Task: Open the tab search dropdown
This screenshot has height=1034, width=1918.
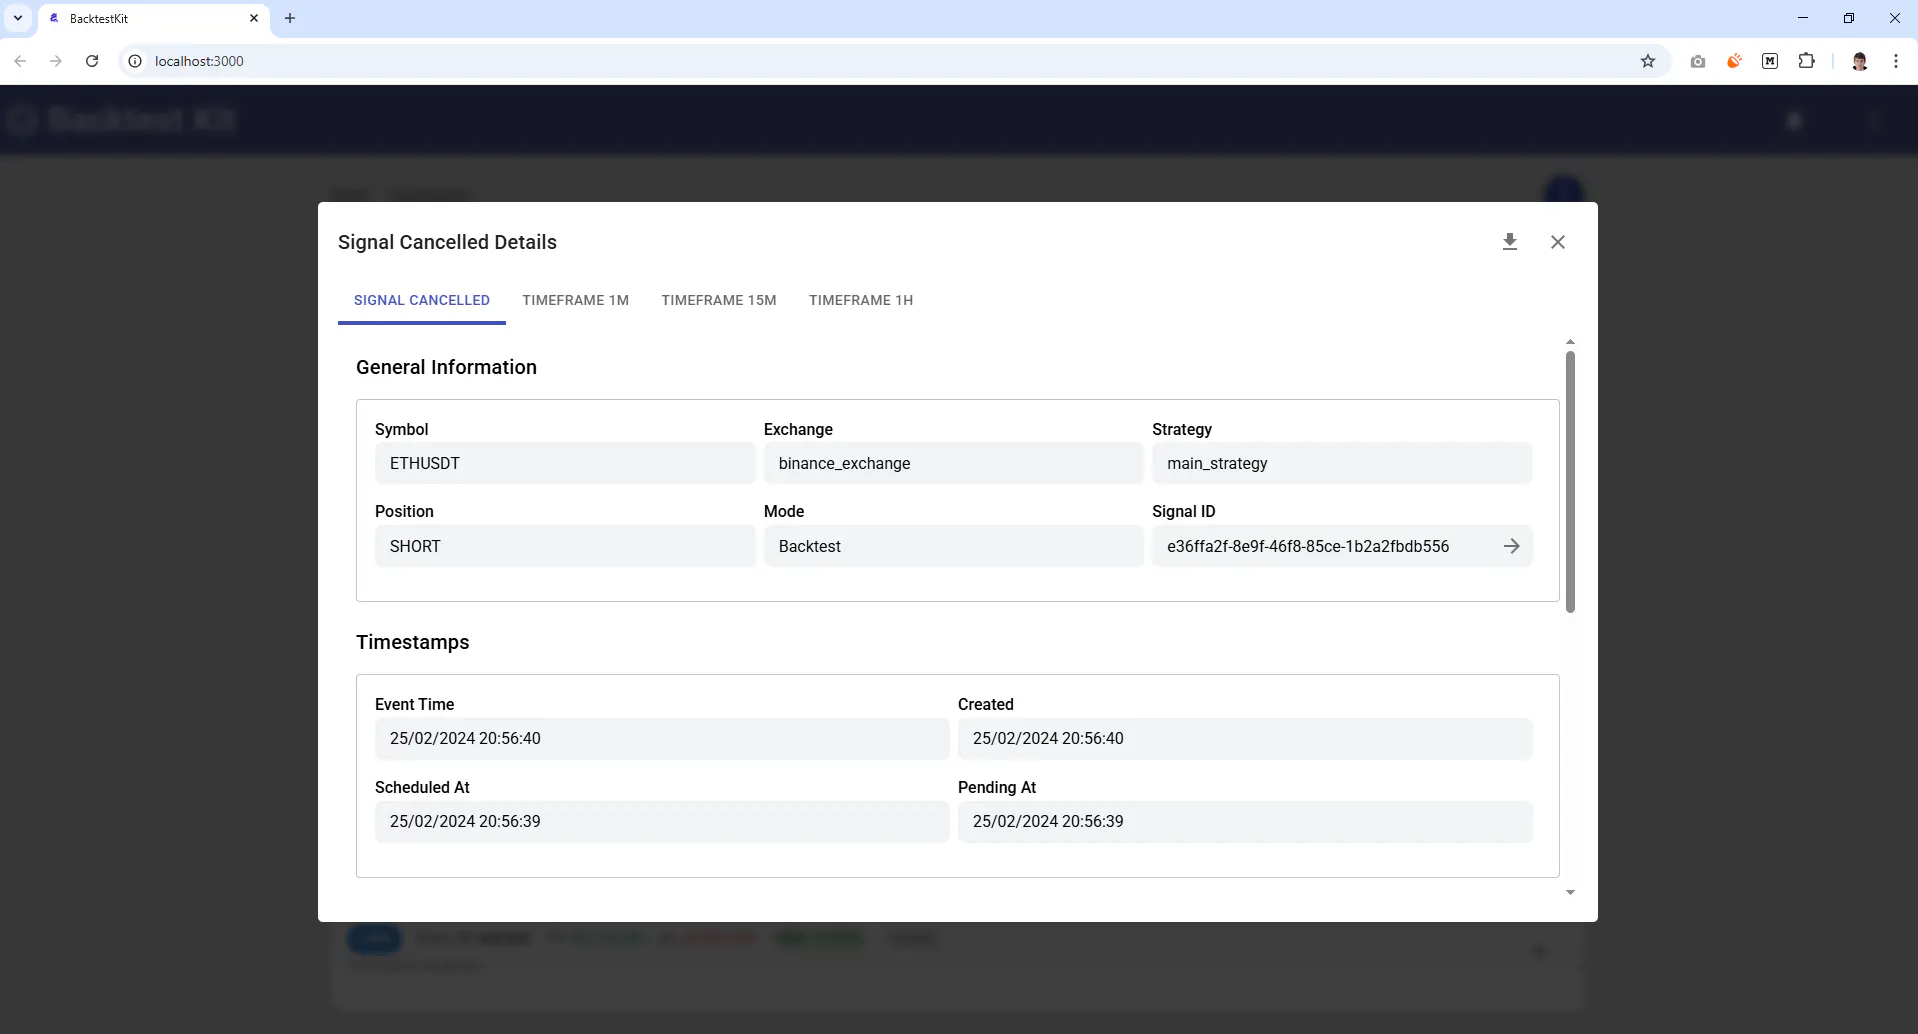Action: click(18, 18)
